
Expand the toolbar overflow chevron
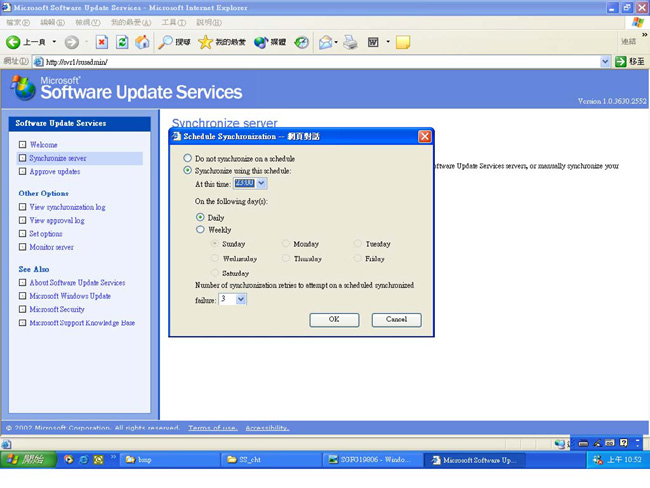tap(644, 35)
